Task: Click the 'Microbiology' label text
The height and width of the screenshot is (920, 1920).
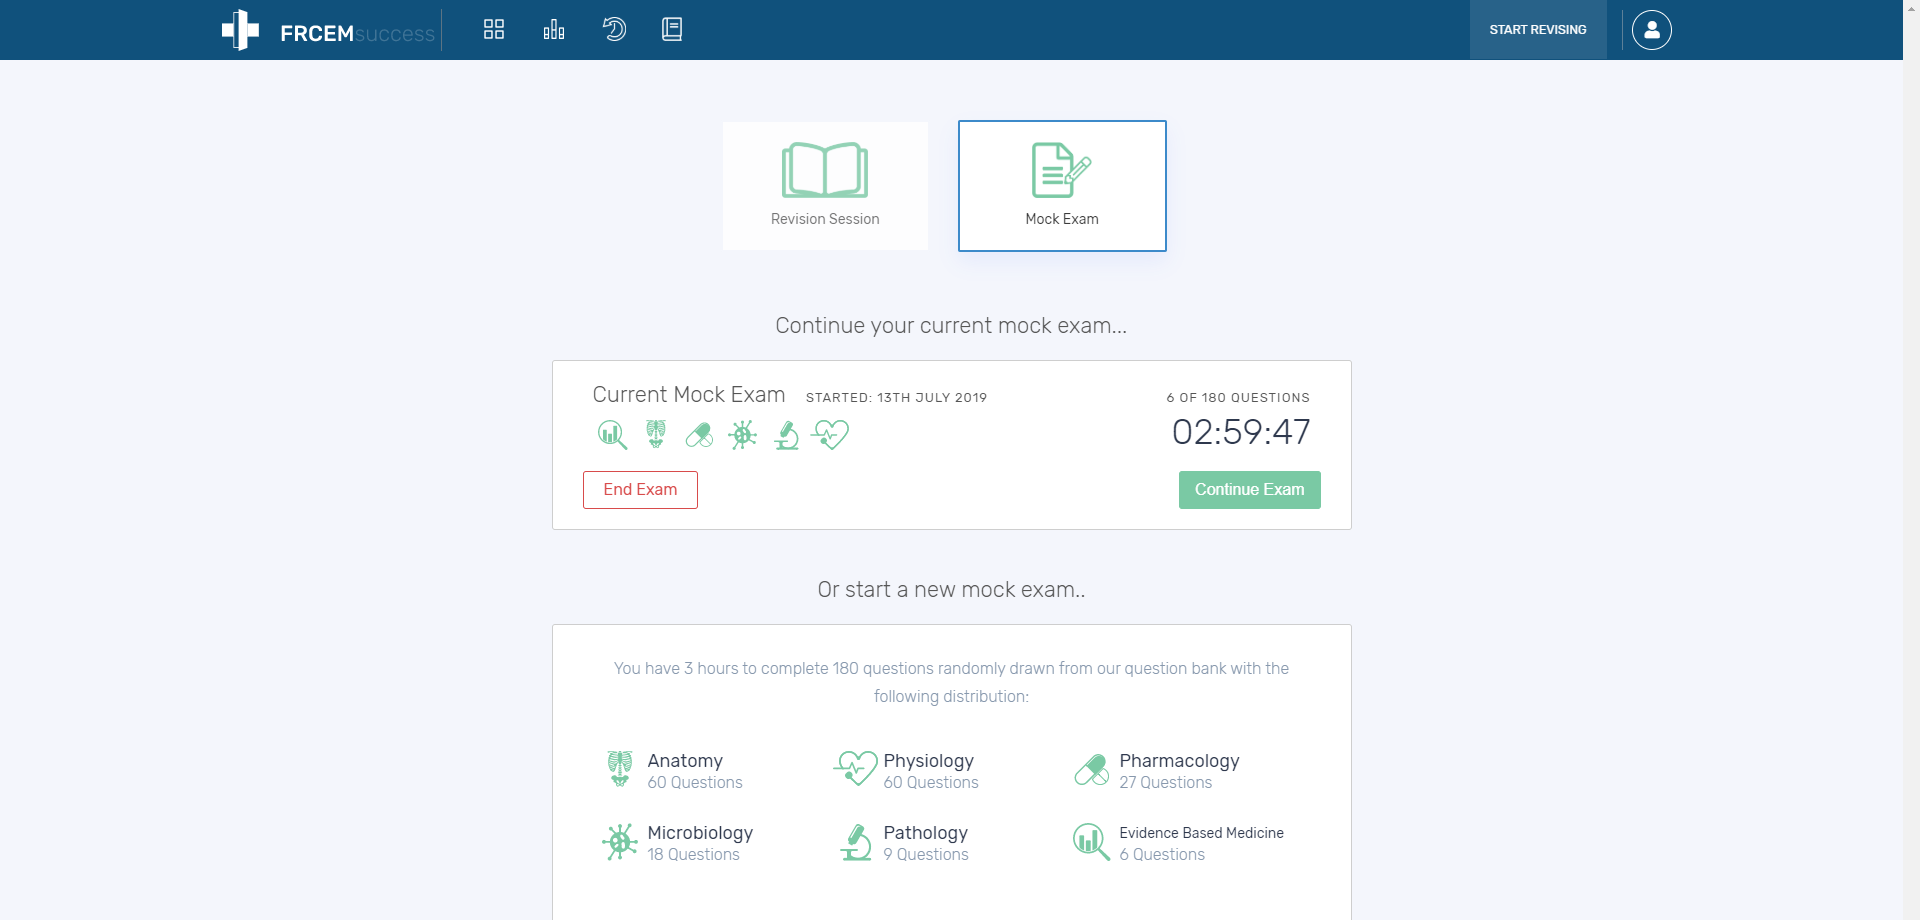Action: coord(701,833)
